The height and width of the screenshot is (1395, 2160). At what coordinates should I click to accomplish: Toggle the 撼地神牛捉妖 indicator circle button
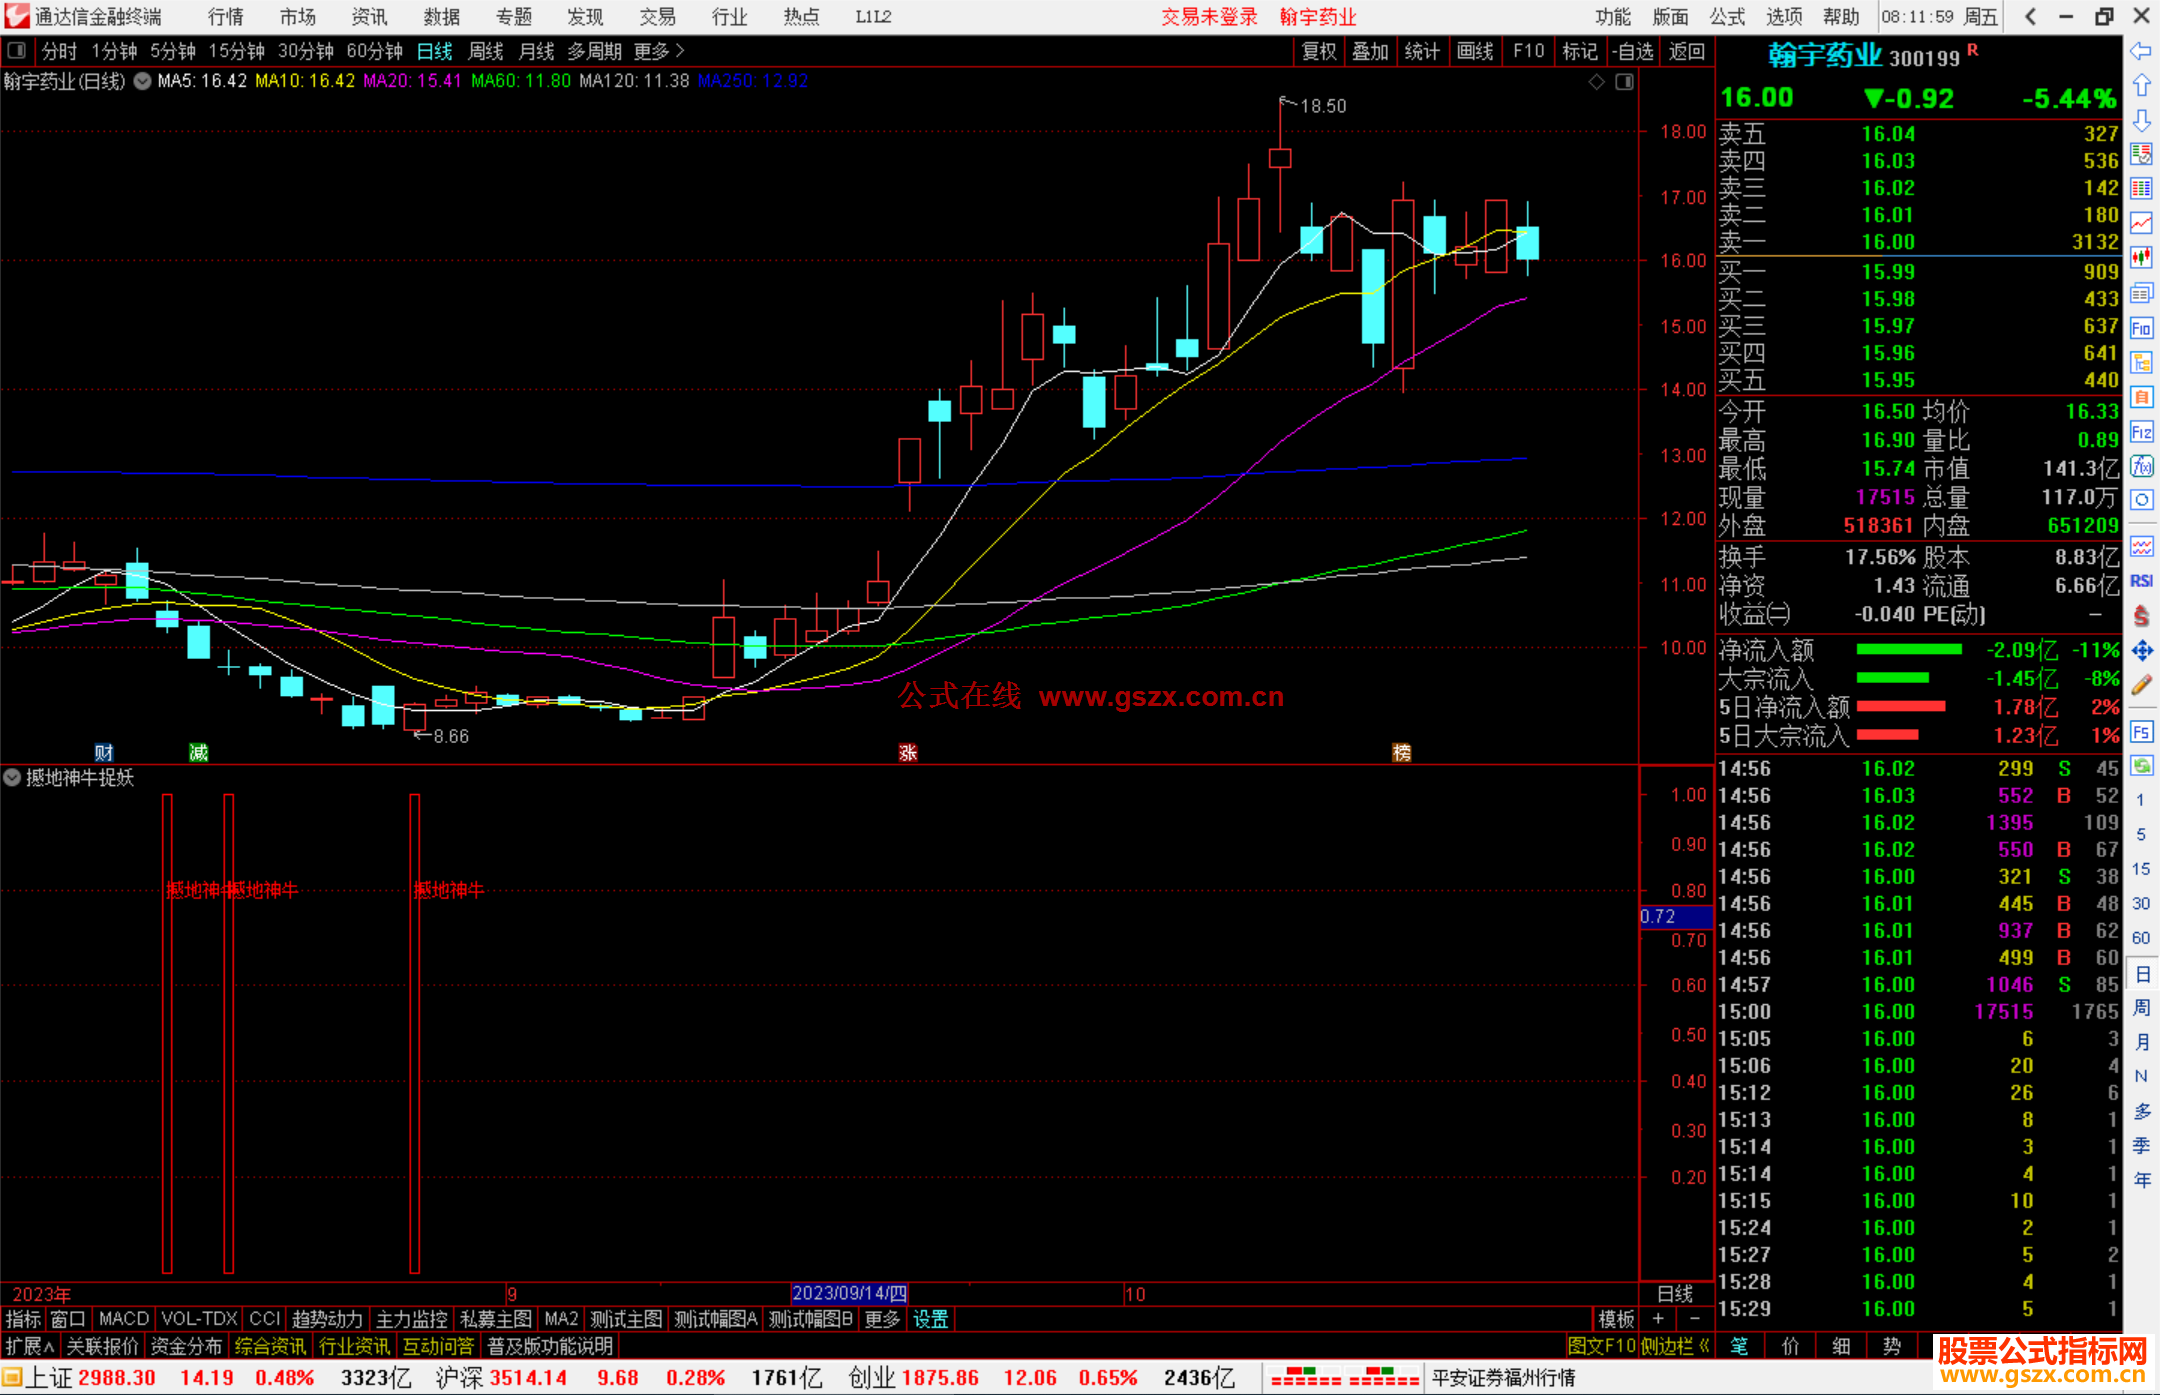(x=12, y=777)
